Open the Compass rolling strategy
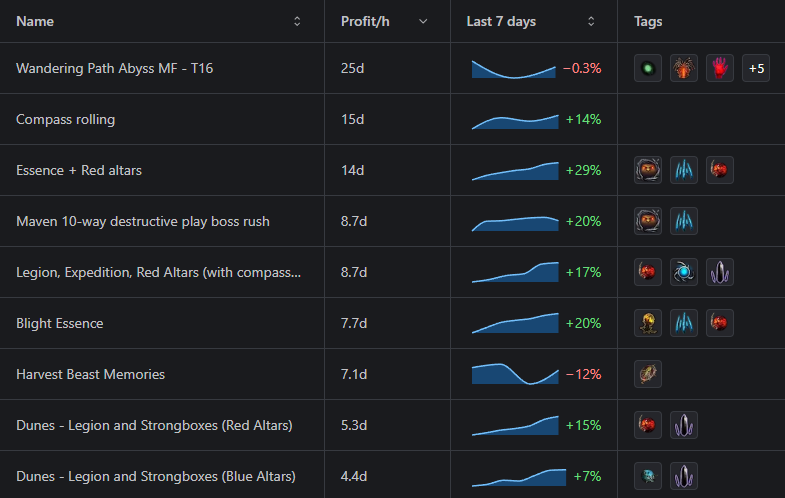 coord(65,119)
